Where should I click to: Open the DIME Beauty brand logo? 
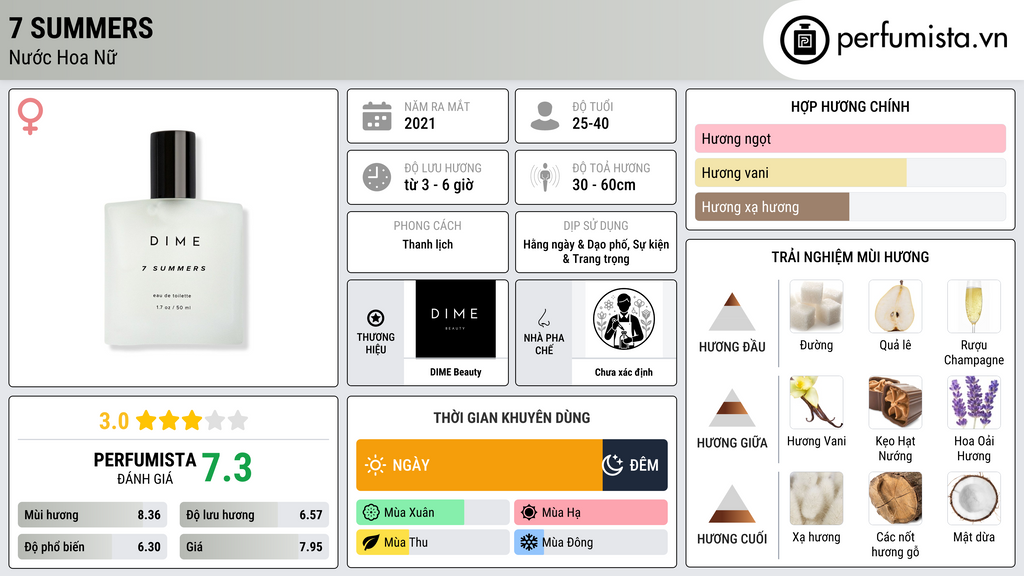click(456, 319)
